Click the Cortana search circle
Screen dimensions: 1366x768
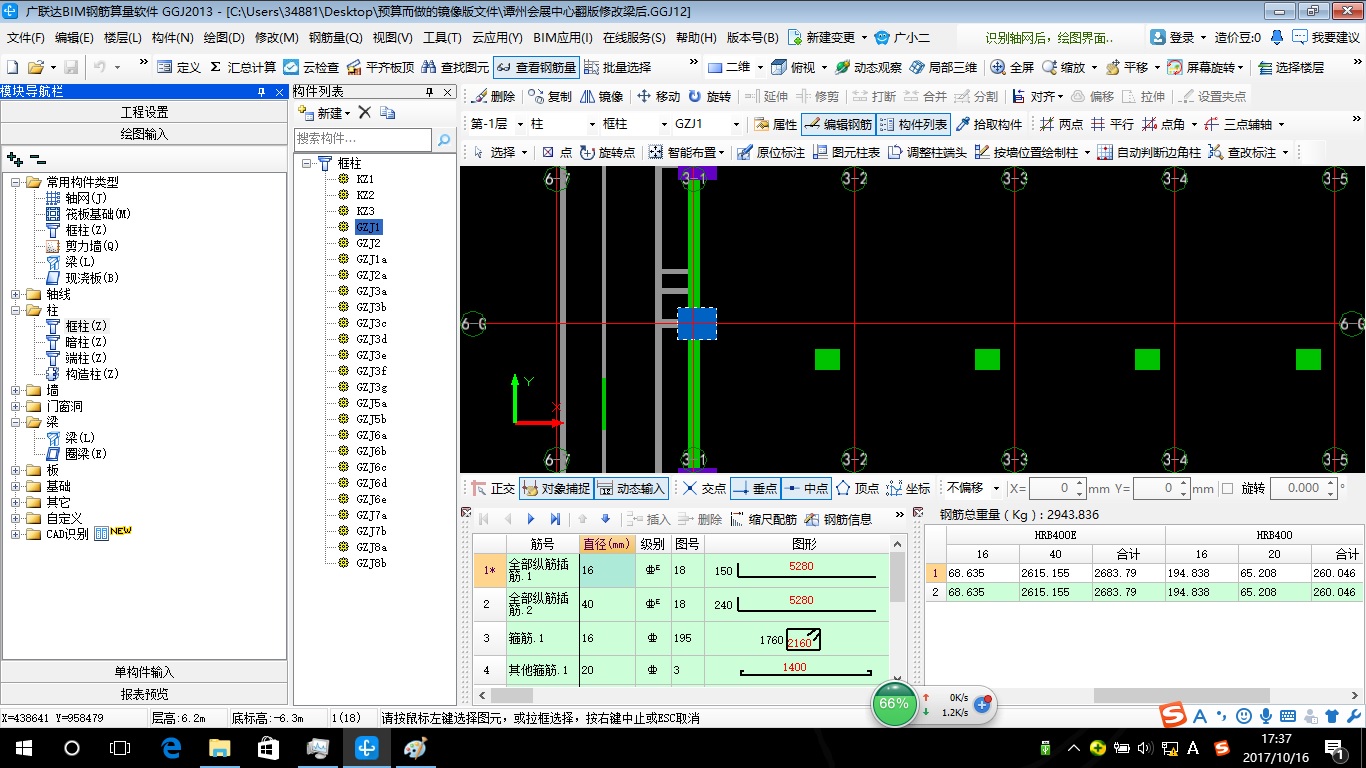(71, 747)
